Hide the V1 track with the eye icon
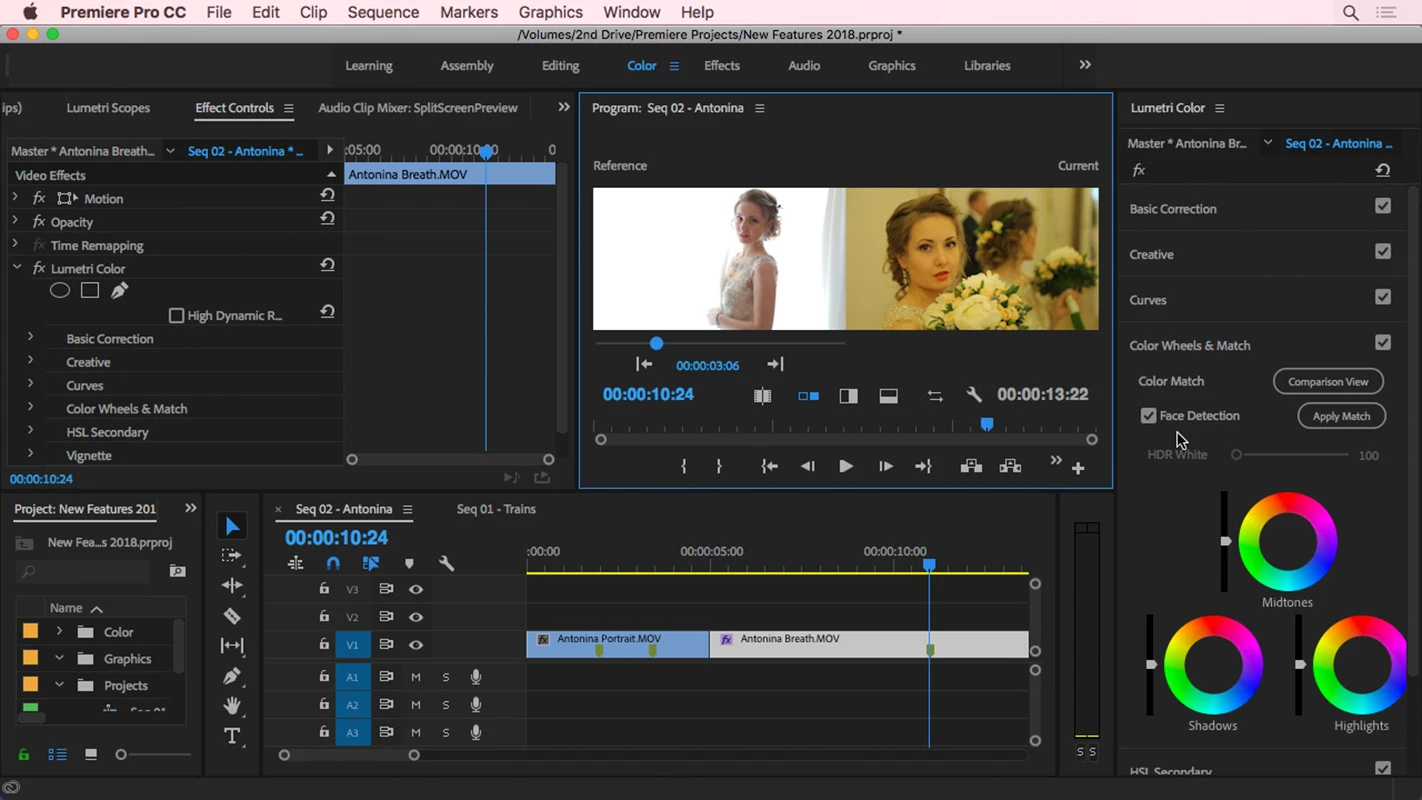This screenshot has height=800, width=1422. 416,645
